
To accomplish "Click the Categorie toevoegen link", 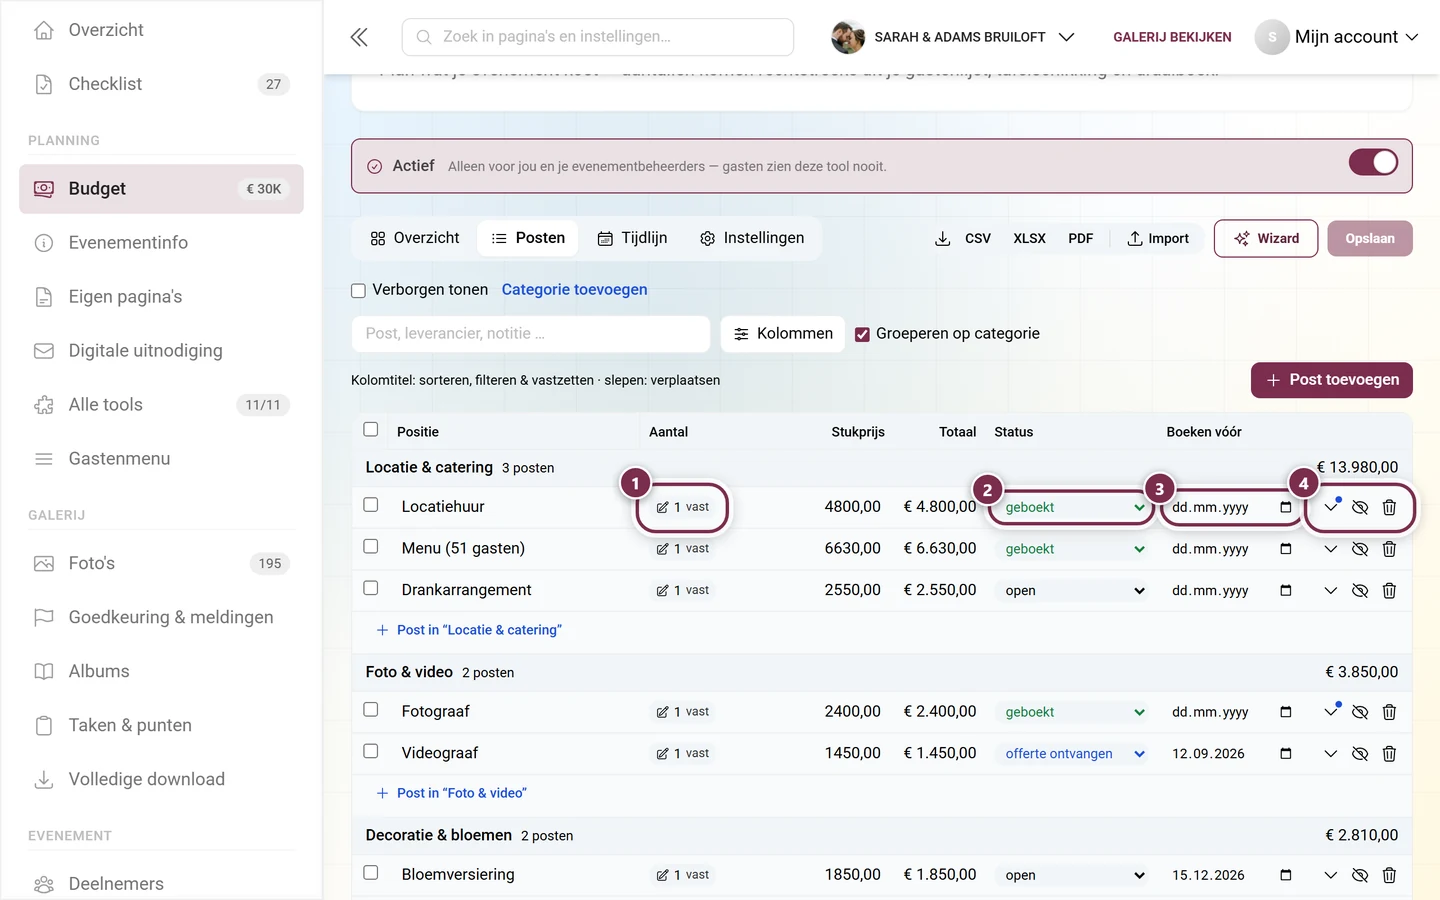I will (x=574, y=290).
